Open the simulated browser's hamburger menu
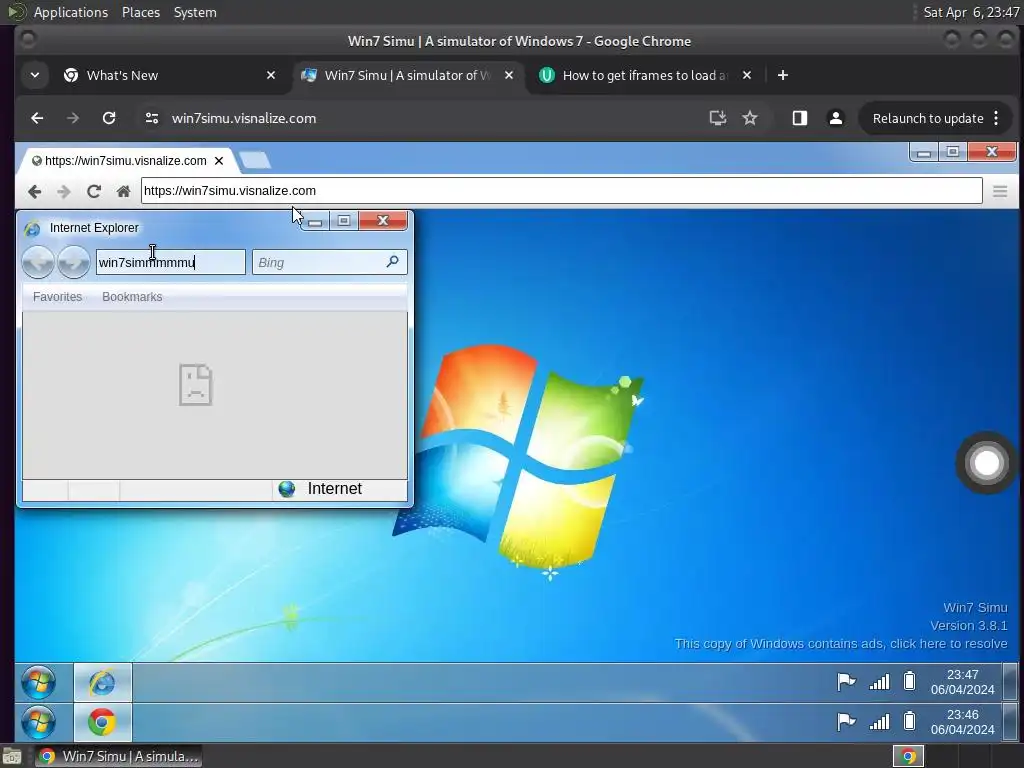The width and height of the screenshot is (1024, 768). tap(1000, 191)
